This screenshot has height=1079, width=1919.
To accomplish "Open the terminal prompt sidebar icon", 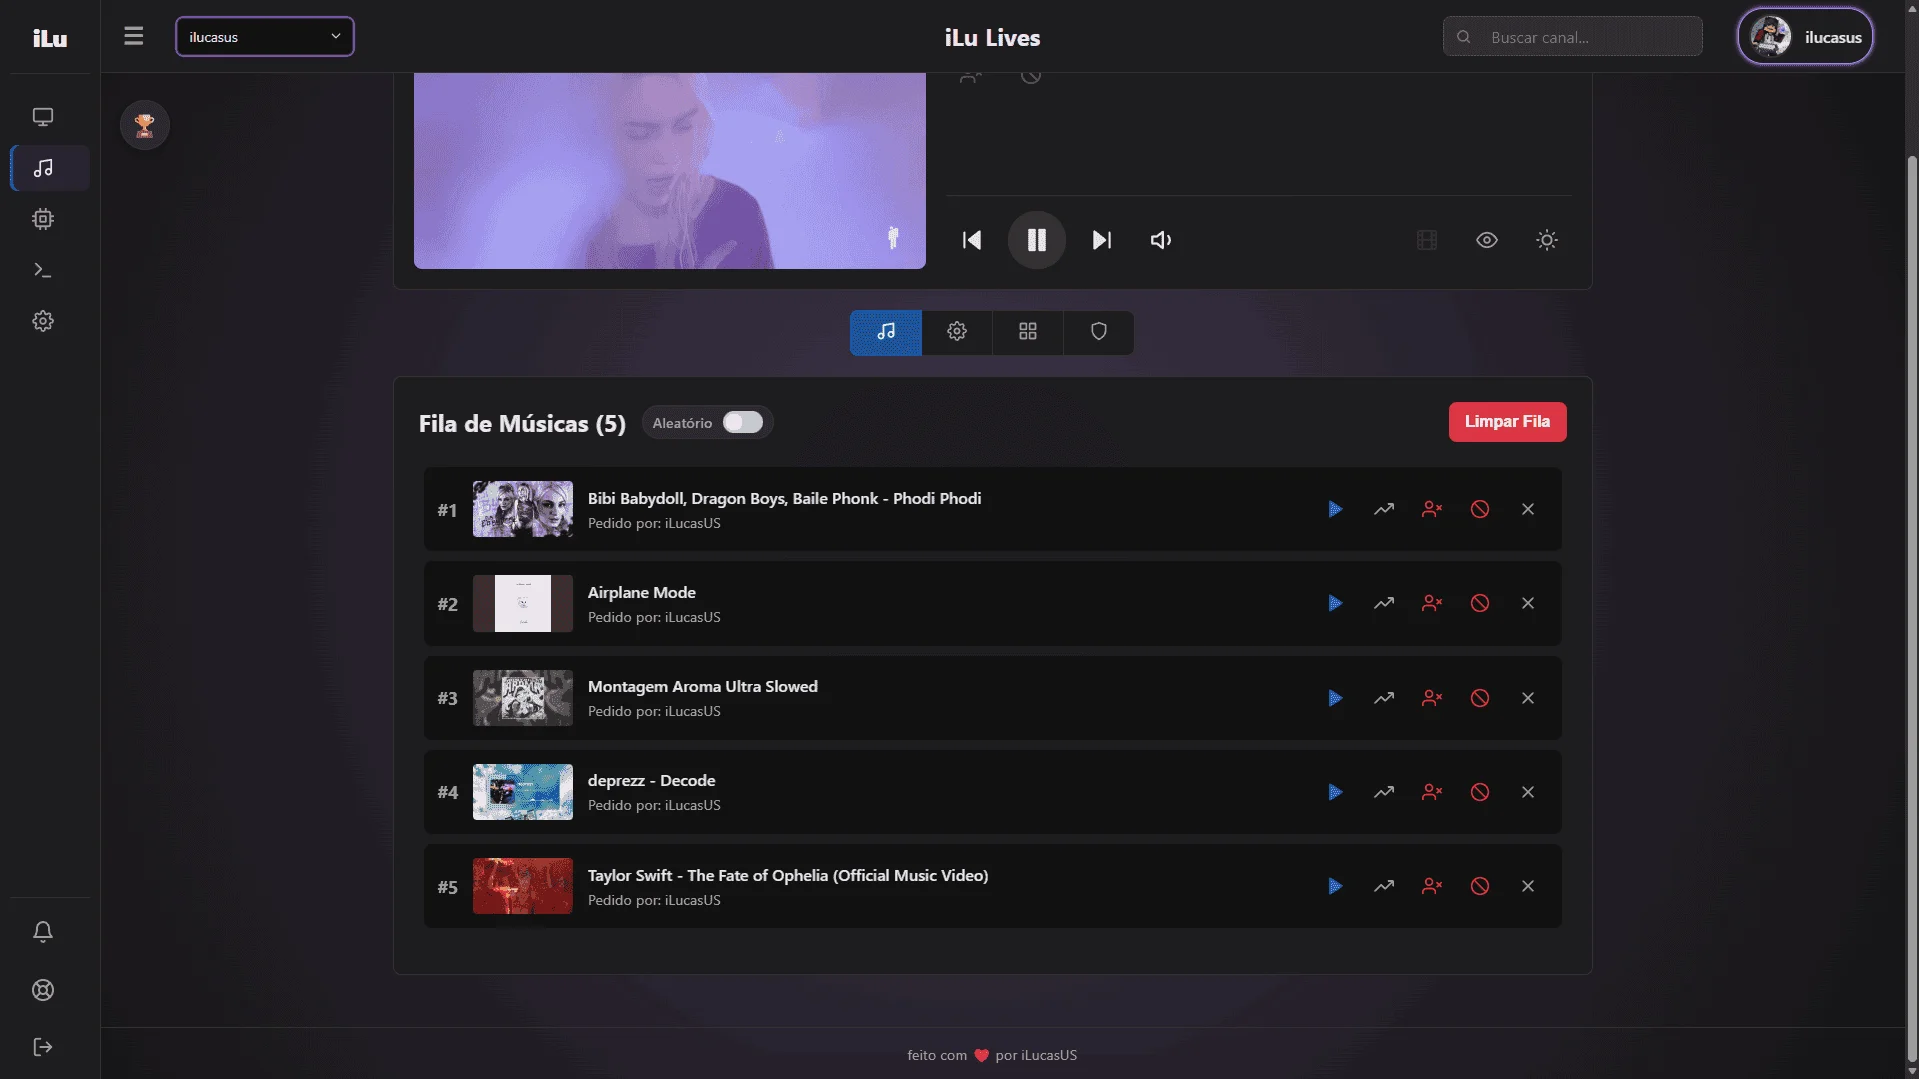I will pos(43,270).
